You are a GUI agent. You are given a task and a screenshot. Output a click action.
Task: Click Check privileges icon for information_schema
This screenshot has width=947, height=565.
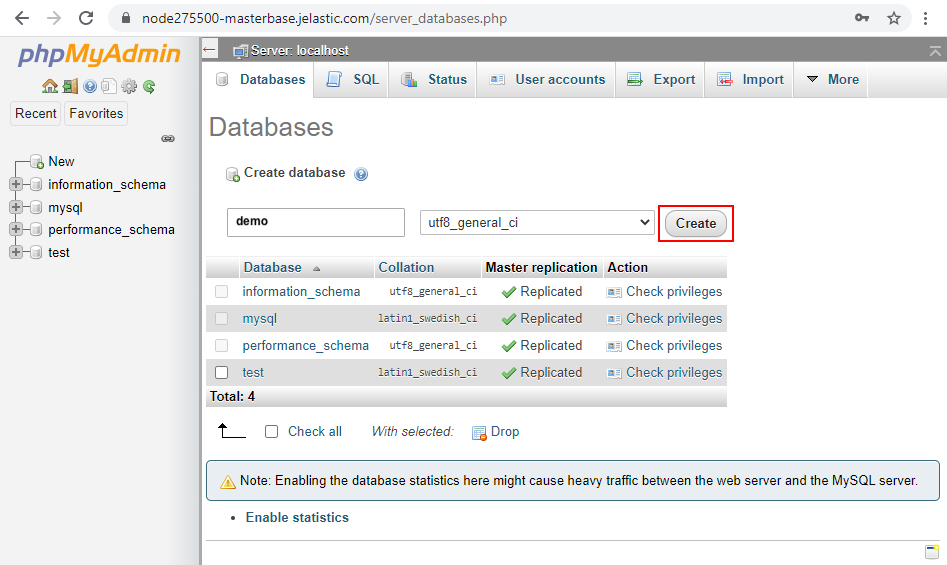pyautogui.click(x=614, y=292)
